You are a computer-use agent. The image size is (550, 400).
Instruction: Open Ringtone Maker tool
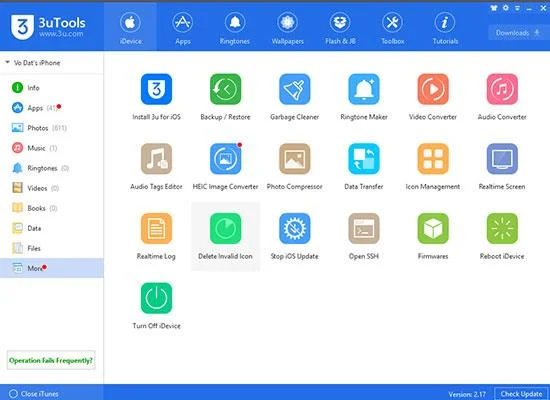(x=364, y=89)
